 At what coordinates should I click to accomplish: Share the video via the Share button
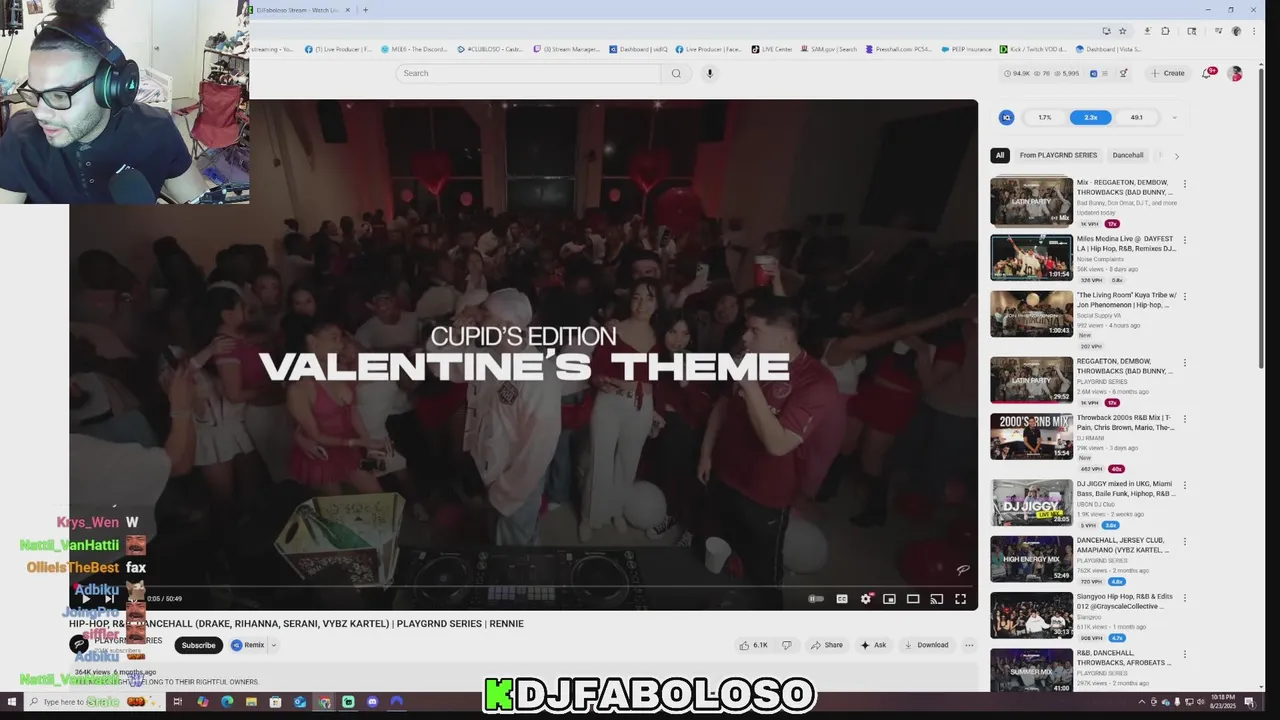coord(827,645)
